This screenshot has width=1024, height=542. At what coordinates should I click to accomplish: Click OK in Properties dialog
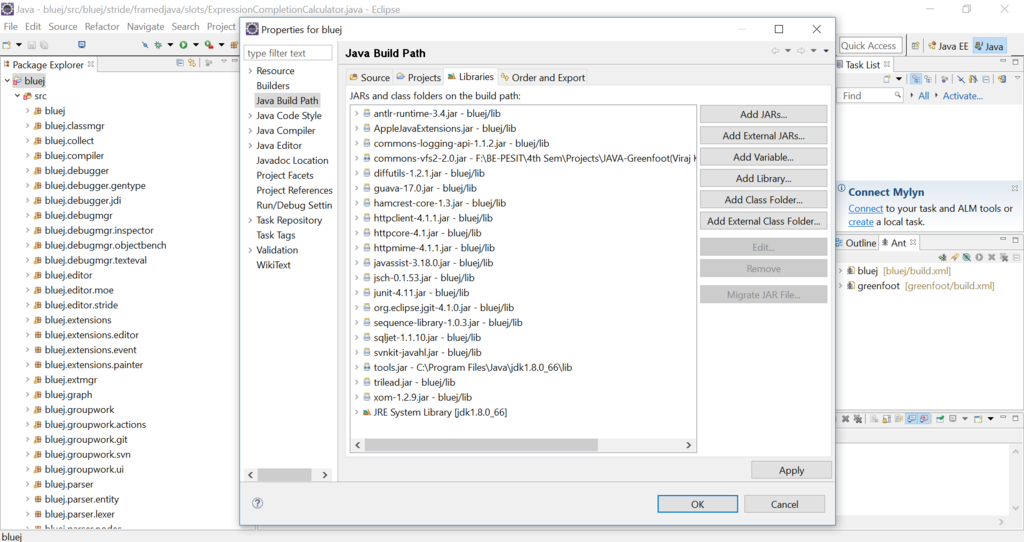pyautogui.click(x=697, y=504)
